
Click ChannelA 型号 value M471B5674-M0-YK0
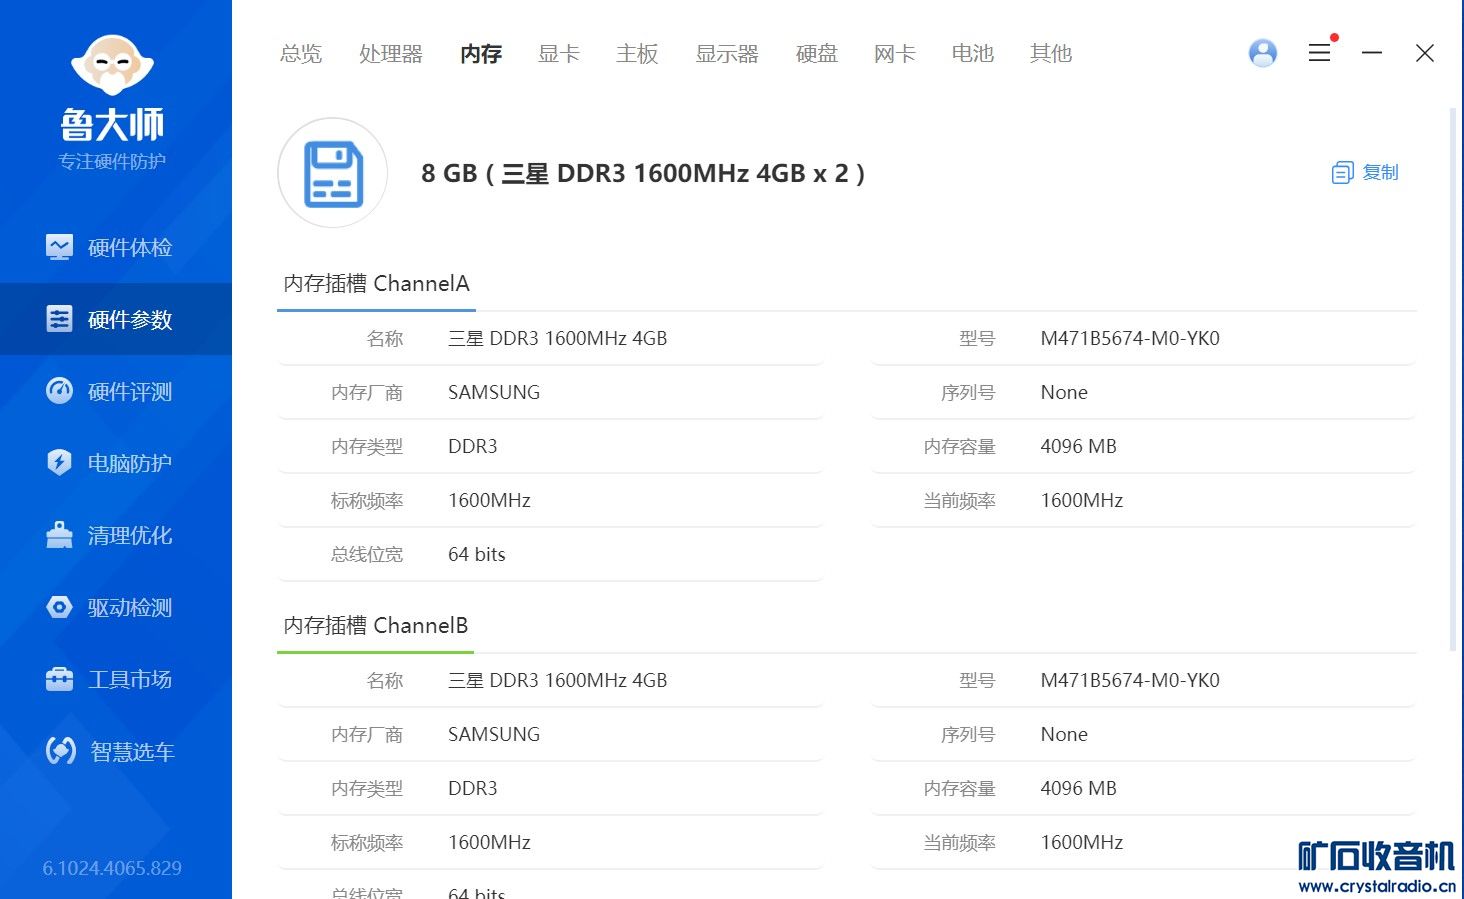click(x=1130, y=338)
